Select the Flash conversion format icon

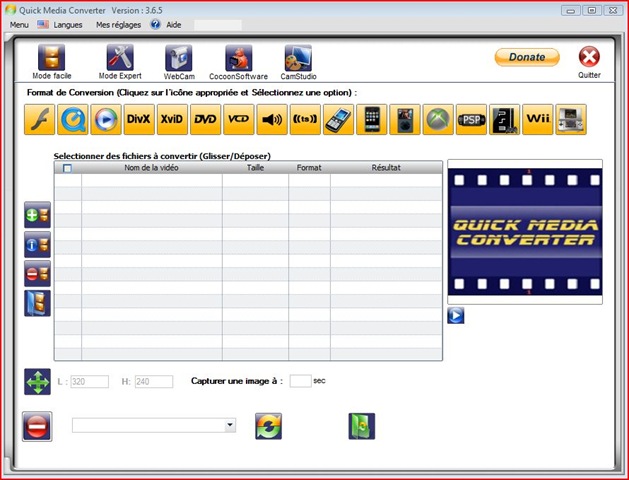(39, 119)
